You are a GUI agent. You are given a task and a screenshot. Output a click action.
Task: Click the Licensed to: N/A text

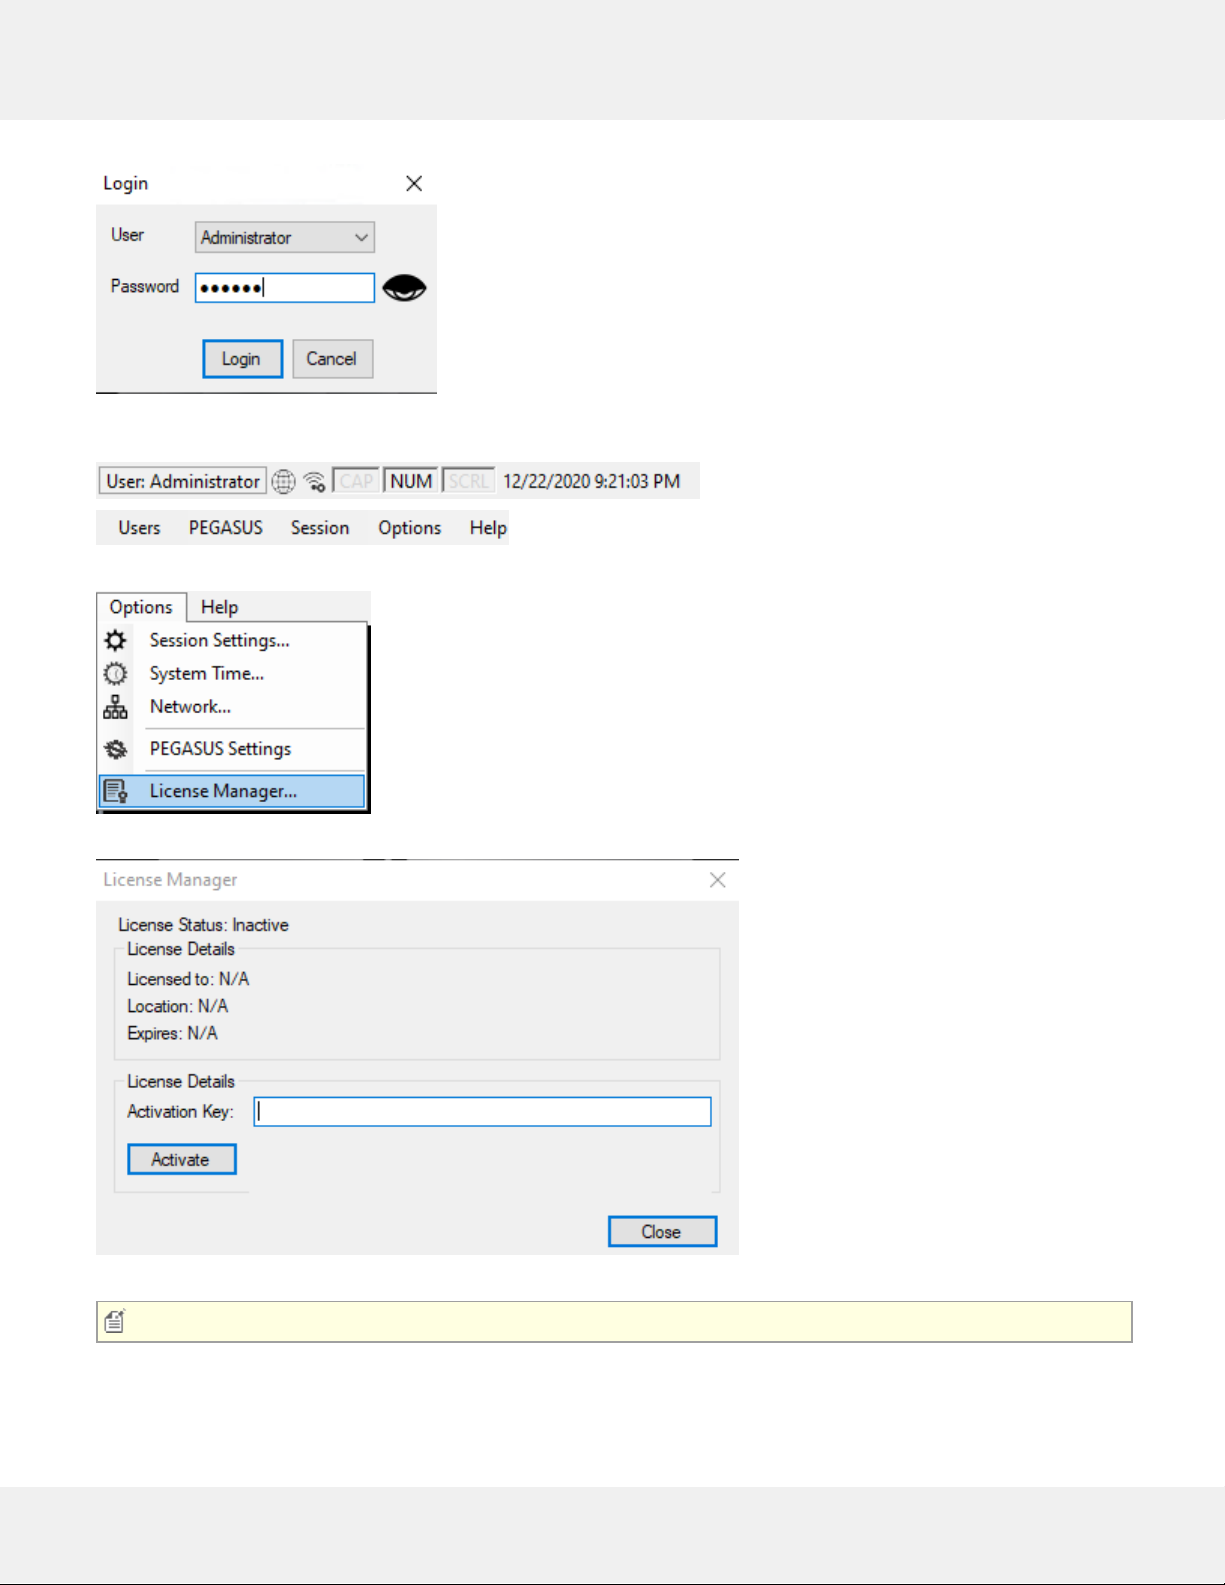coord(188,979)
